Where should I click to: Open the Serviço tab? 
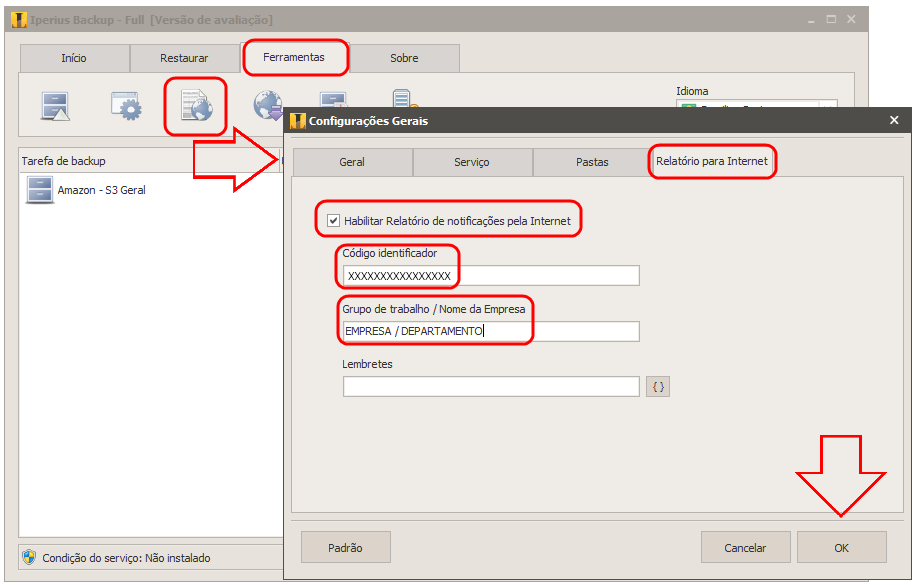pos(472,162)
